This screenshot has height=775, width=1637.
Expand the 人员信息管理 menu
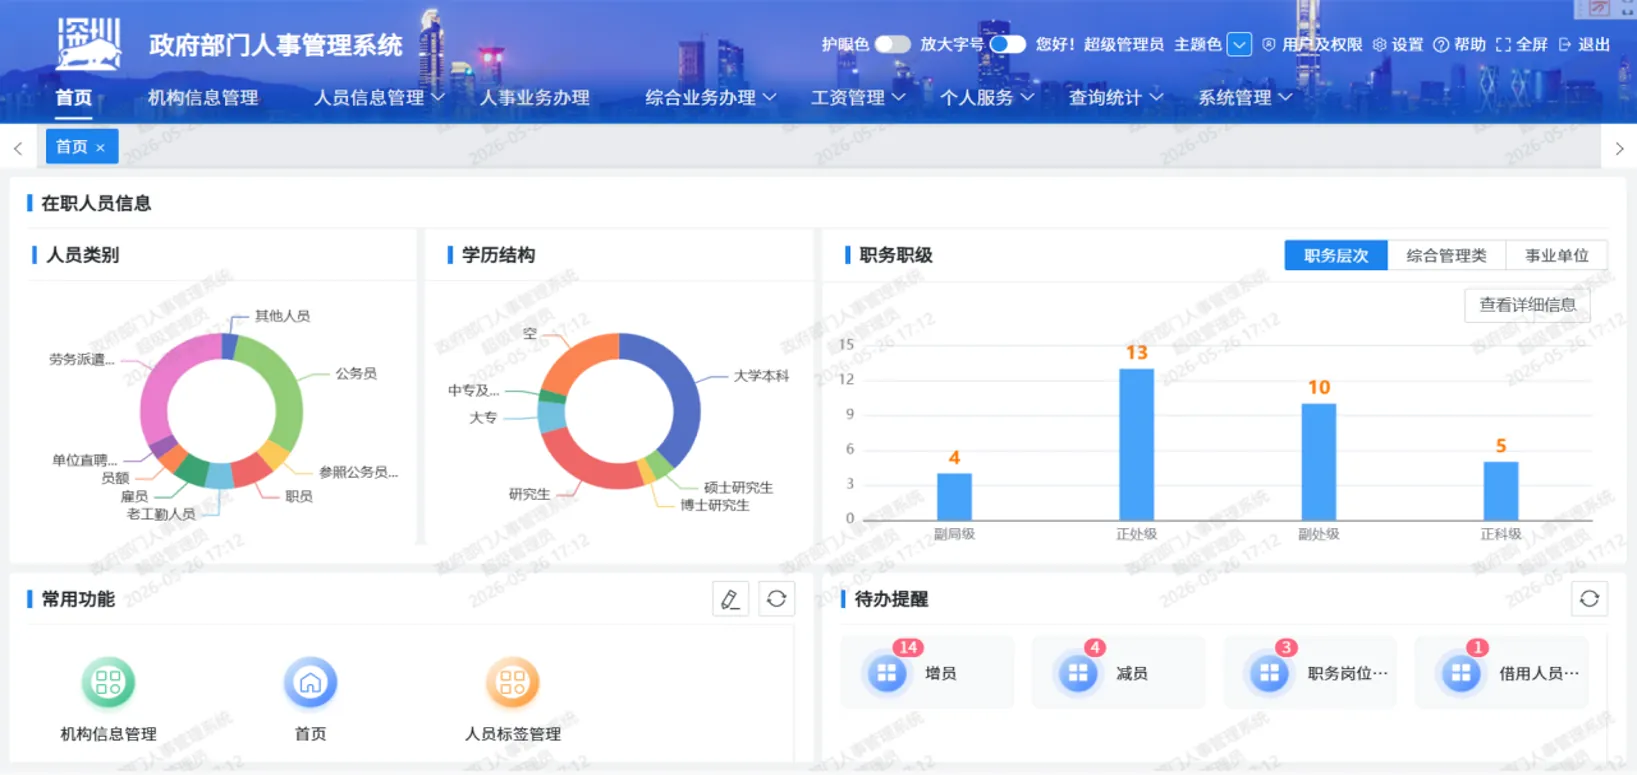pos(379,97)
